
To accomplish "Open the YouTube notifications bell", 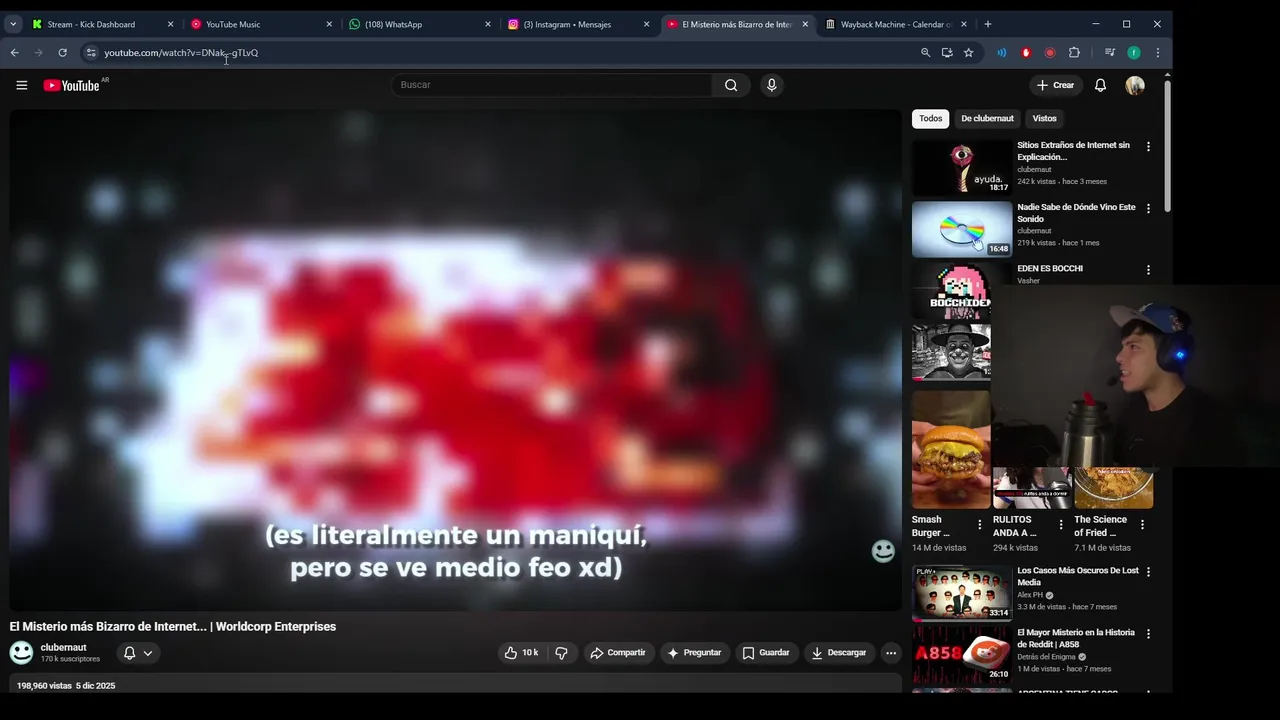I will 1100,85.
